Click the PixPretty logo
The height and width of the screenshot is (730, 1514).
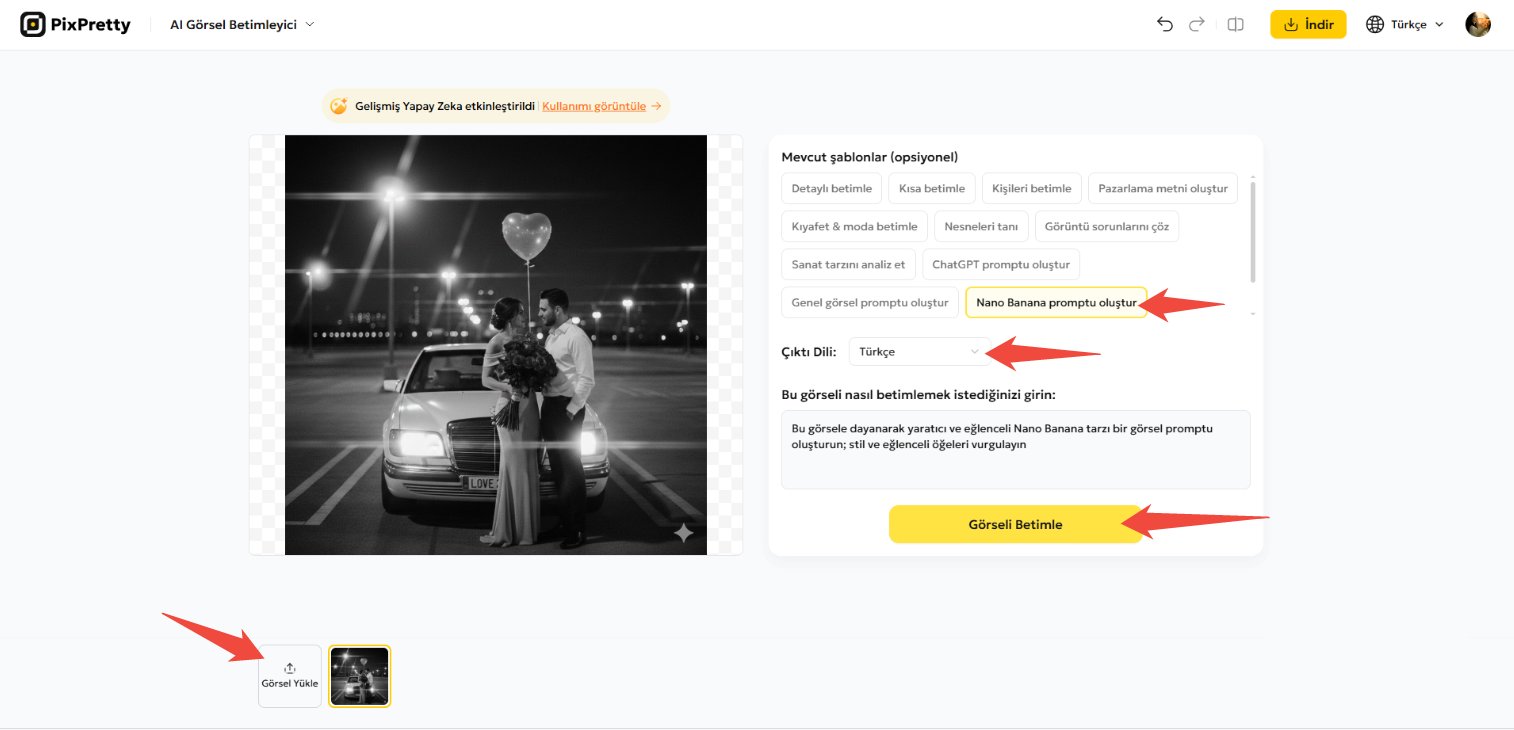(75, 24)
